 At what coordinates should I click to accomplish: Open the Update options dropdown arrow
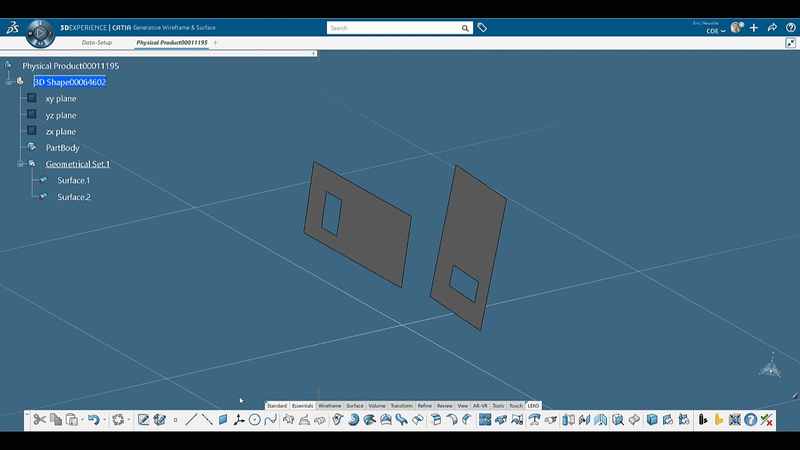(x=129, y=420)
